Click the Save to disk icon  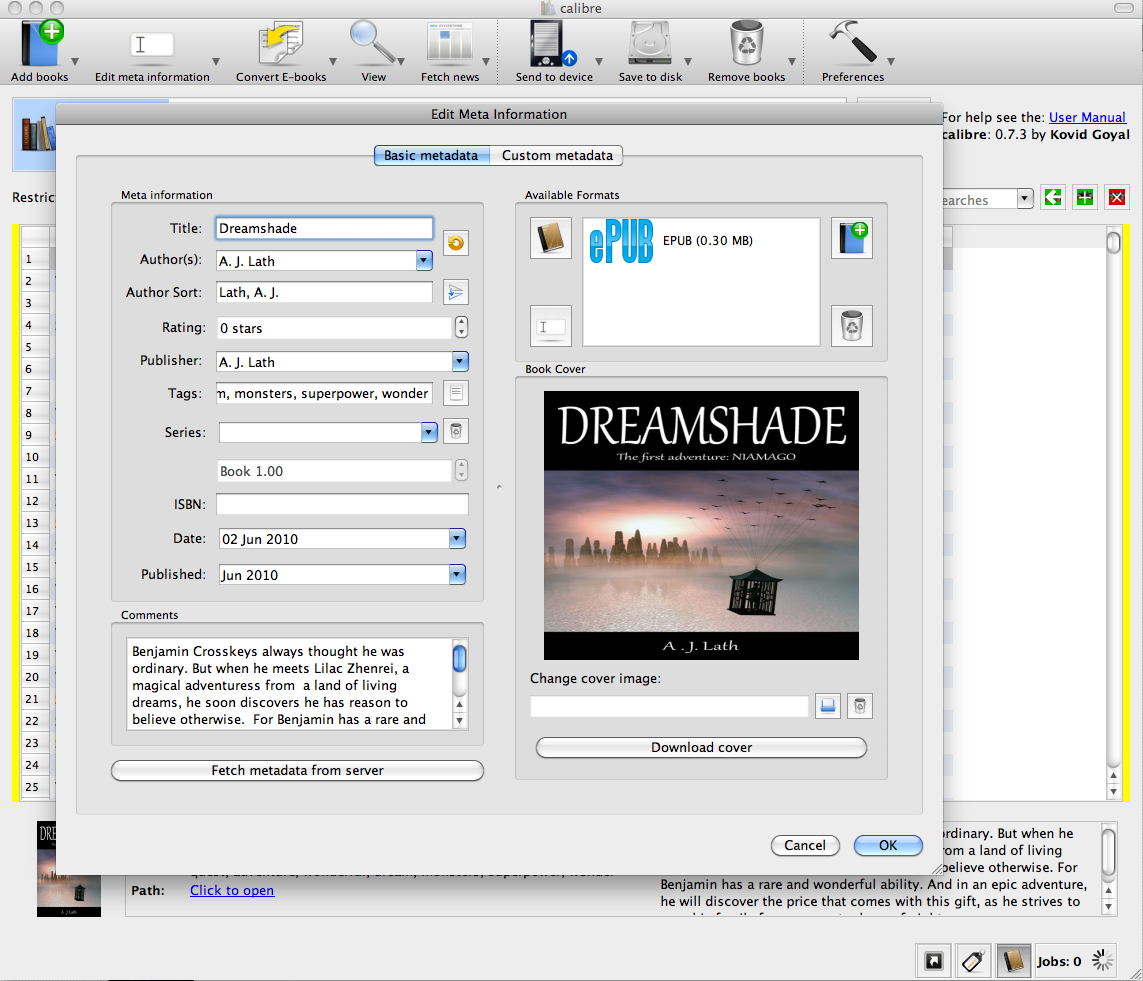coord(650,45)
